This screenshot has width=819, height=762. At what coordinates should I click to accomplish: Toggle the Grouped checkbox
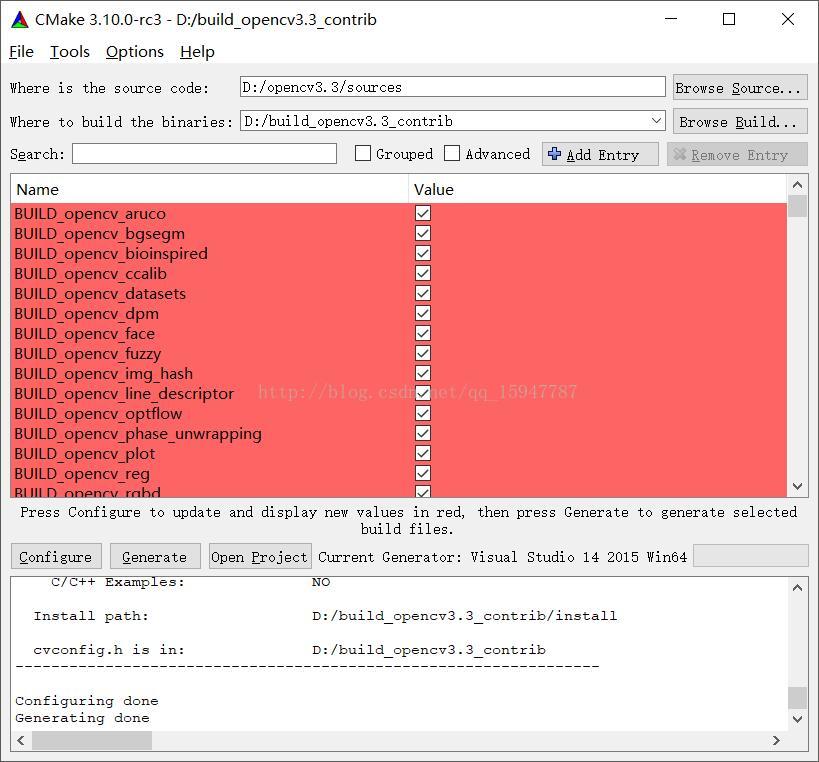(362, 154)
